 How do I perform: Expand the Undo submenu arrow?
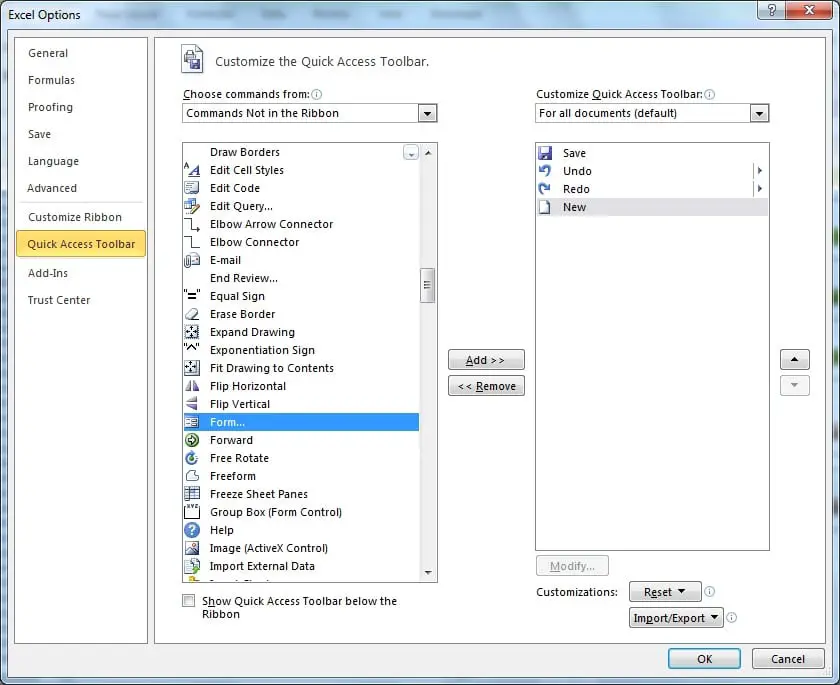[x=760, y=171]
